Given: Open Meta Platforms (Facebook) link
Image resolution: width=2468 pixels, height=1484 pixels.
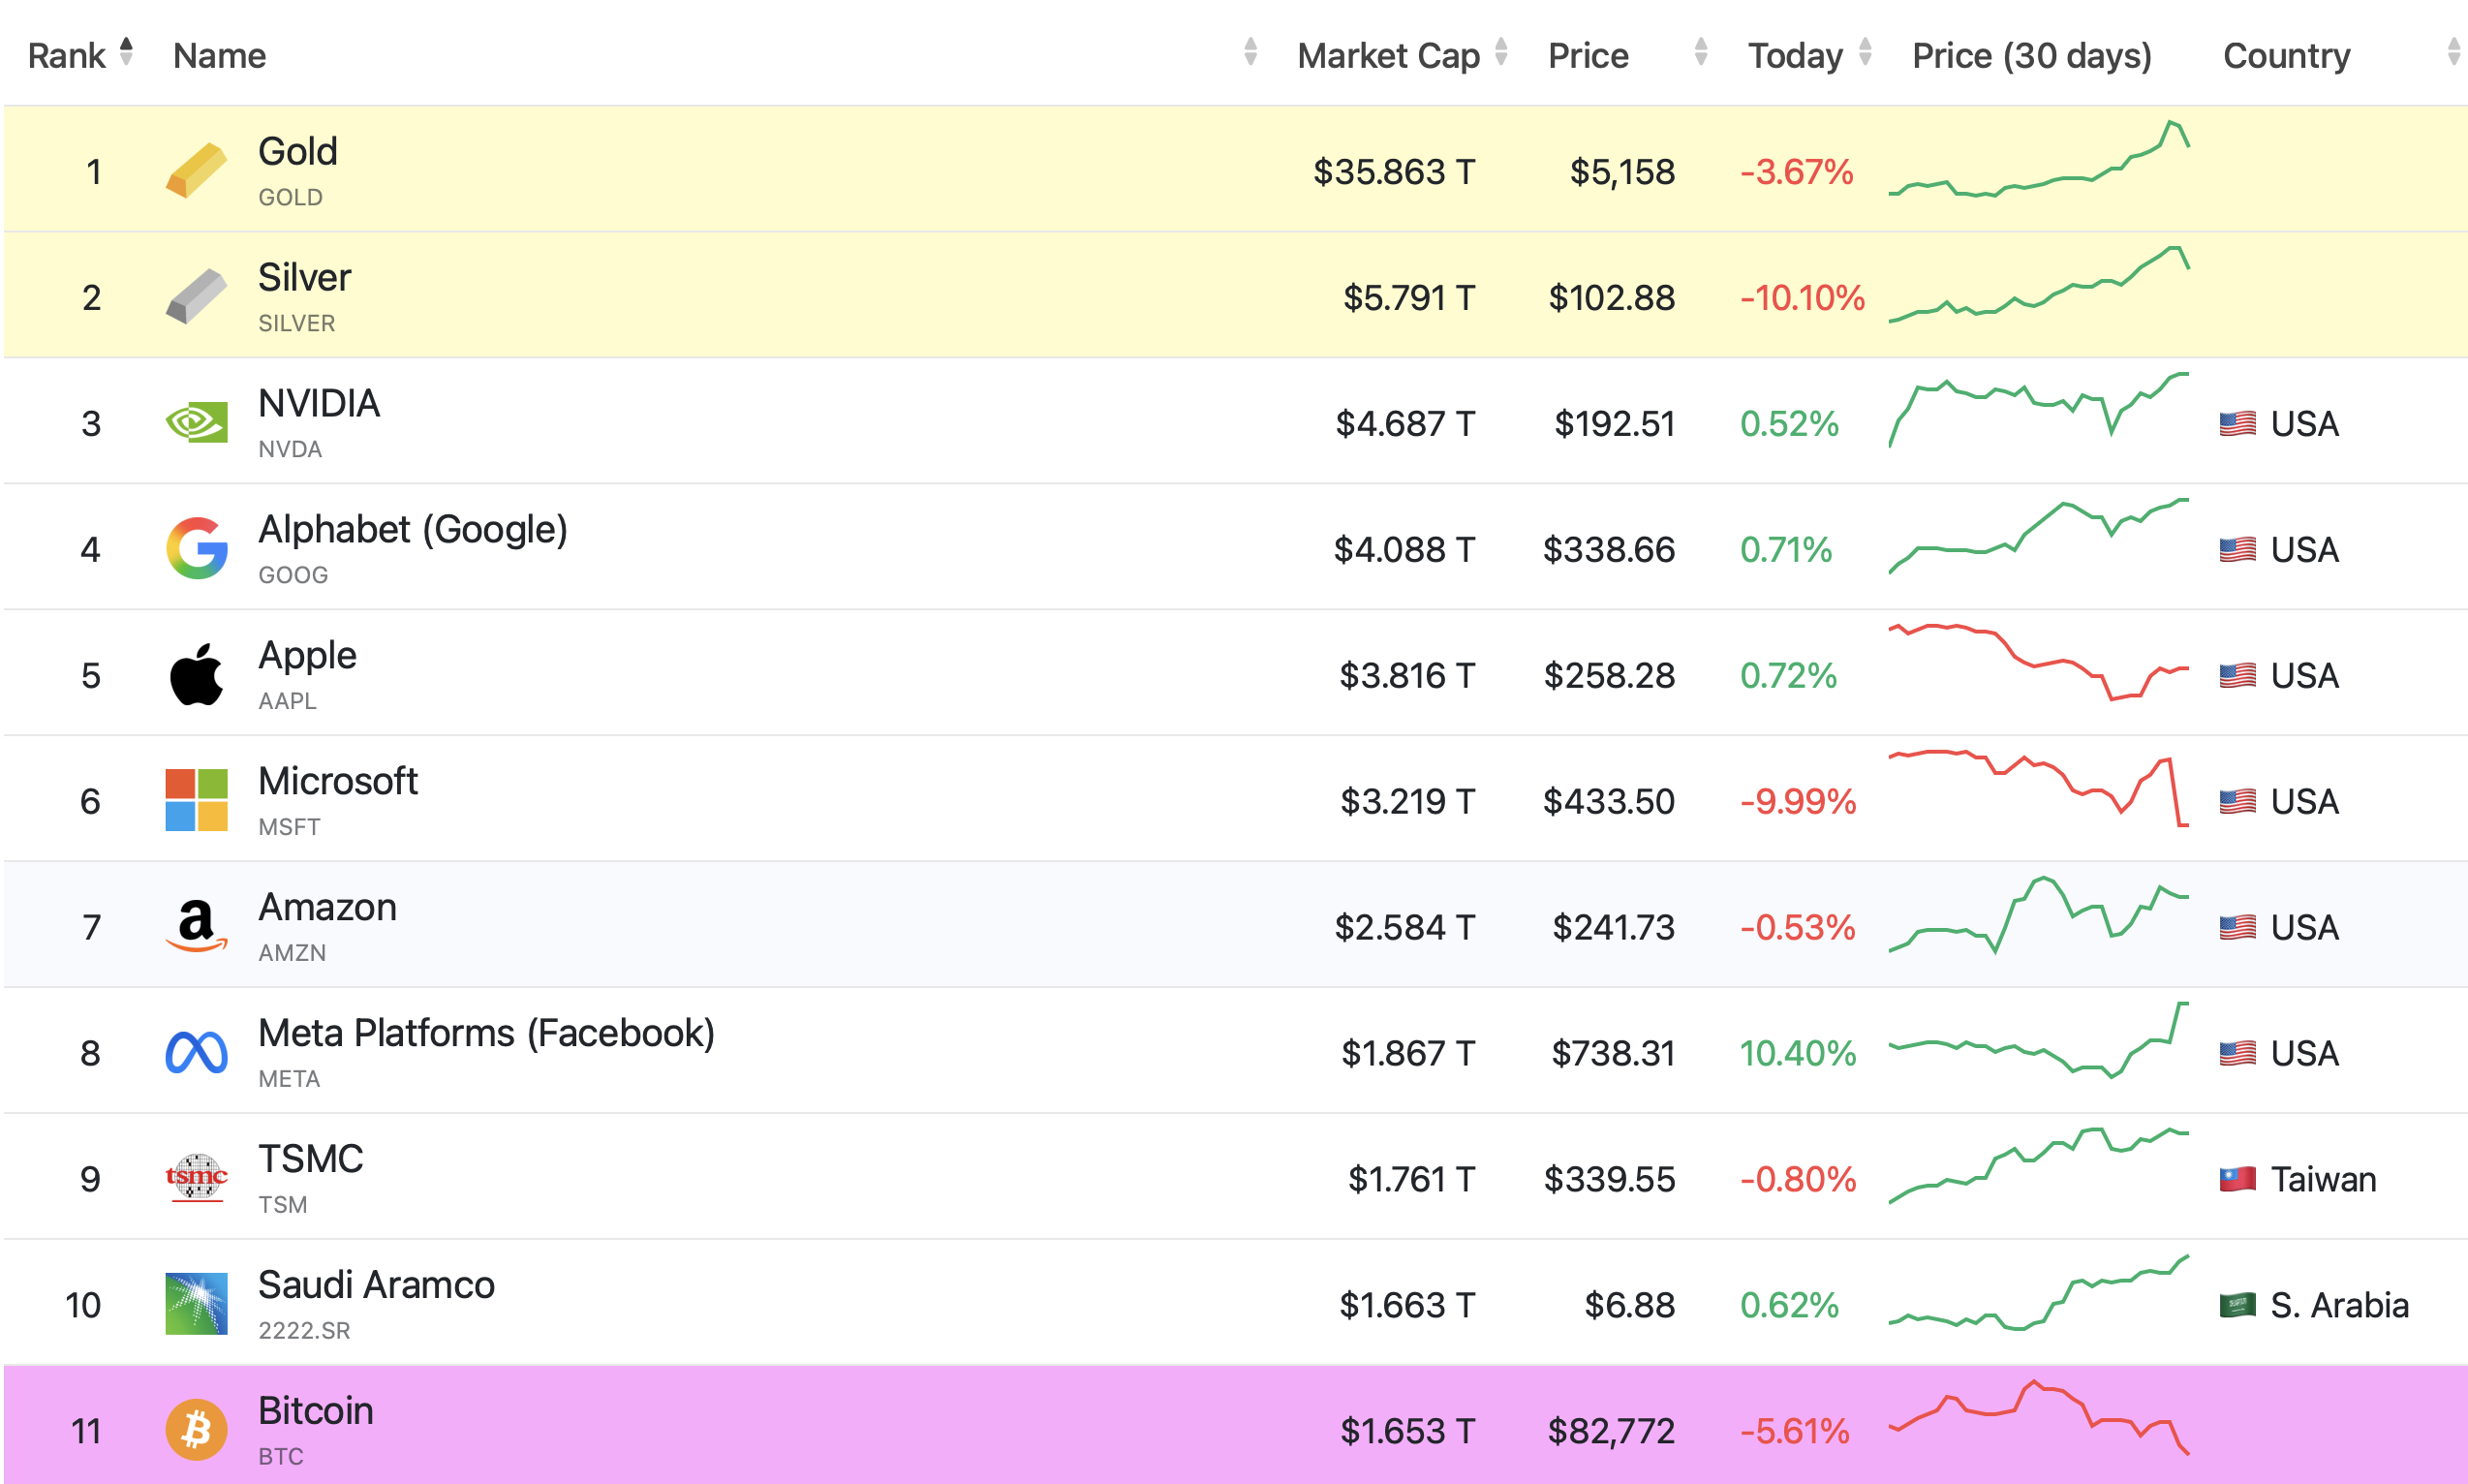Looking at the screenshot, I should 486,1032.
